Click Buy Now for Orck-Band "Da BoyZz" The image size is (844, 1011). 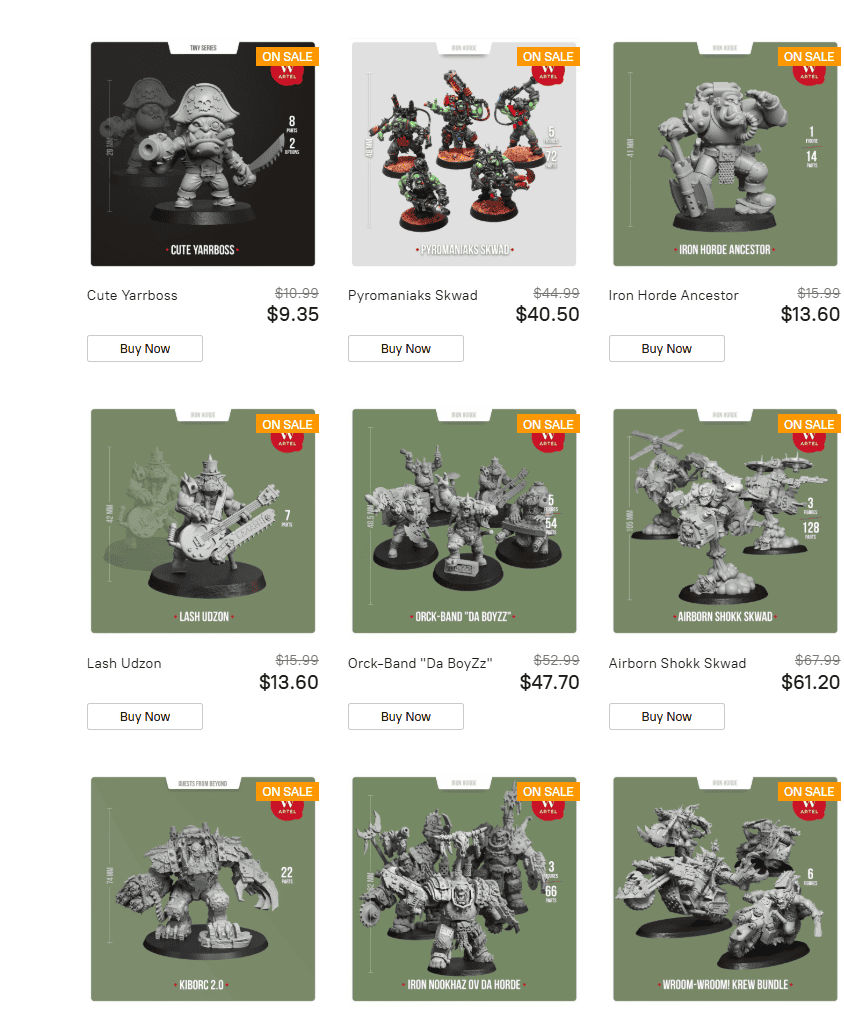pyautogui.click(x=406, y=716)
